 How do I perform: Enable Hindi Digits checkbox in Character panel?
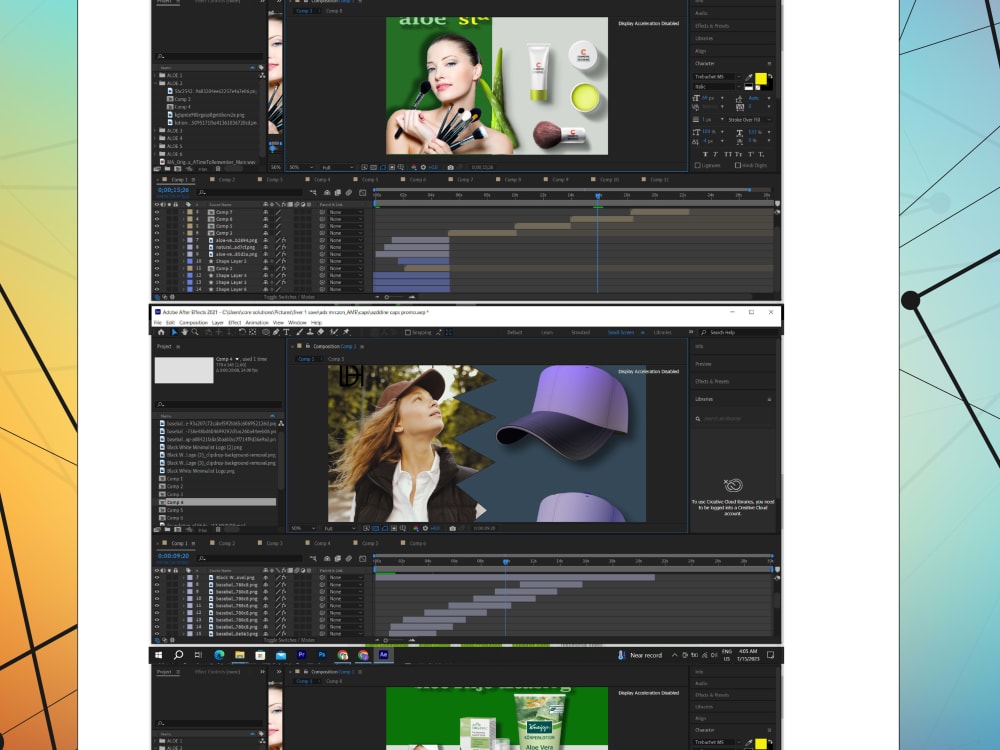point(738,165)
